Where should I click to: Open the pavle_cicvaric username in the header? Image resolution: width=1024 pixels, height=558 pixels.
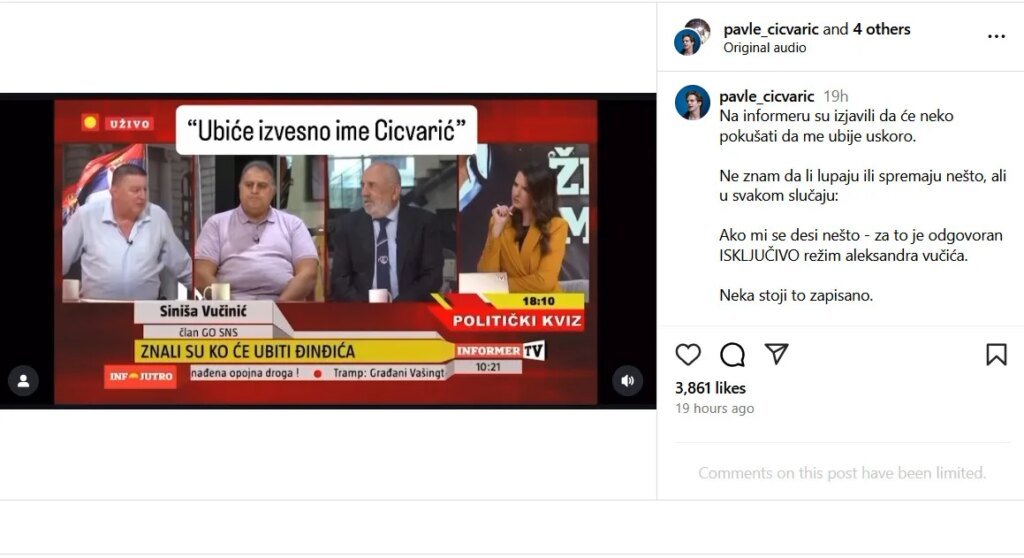[x=771, y=29]
